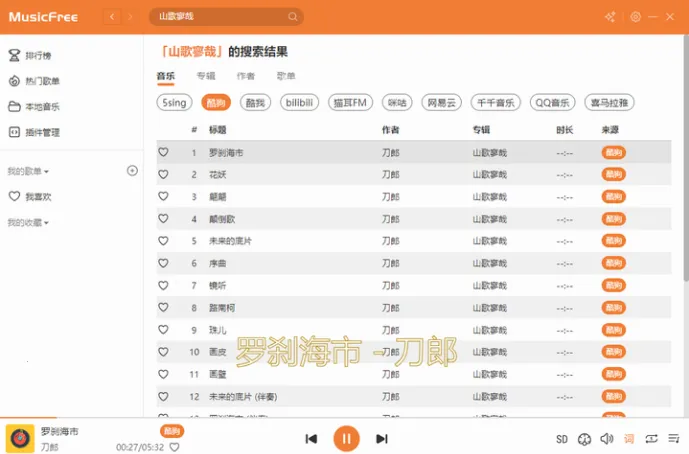Go back with the left arrow

(x=112, y=17)
